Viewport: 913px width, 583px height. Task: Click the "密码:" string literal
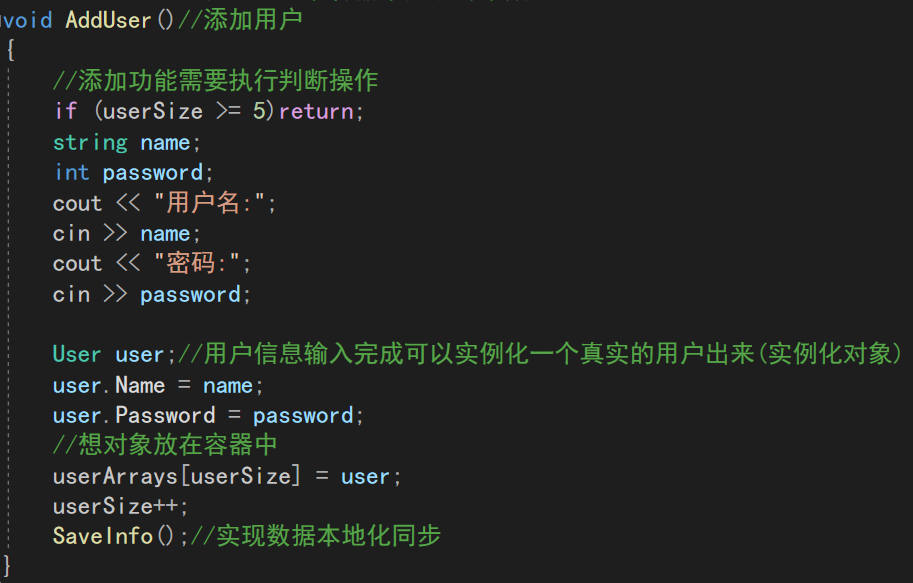198,264
